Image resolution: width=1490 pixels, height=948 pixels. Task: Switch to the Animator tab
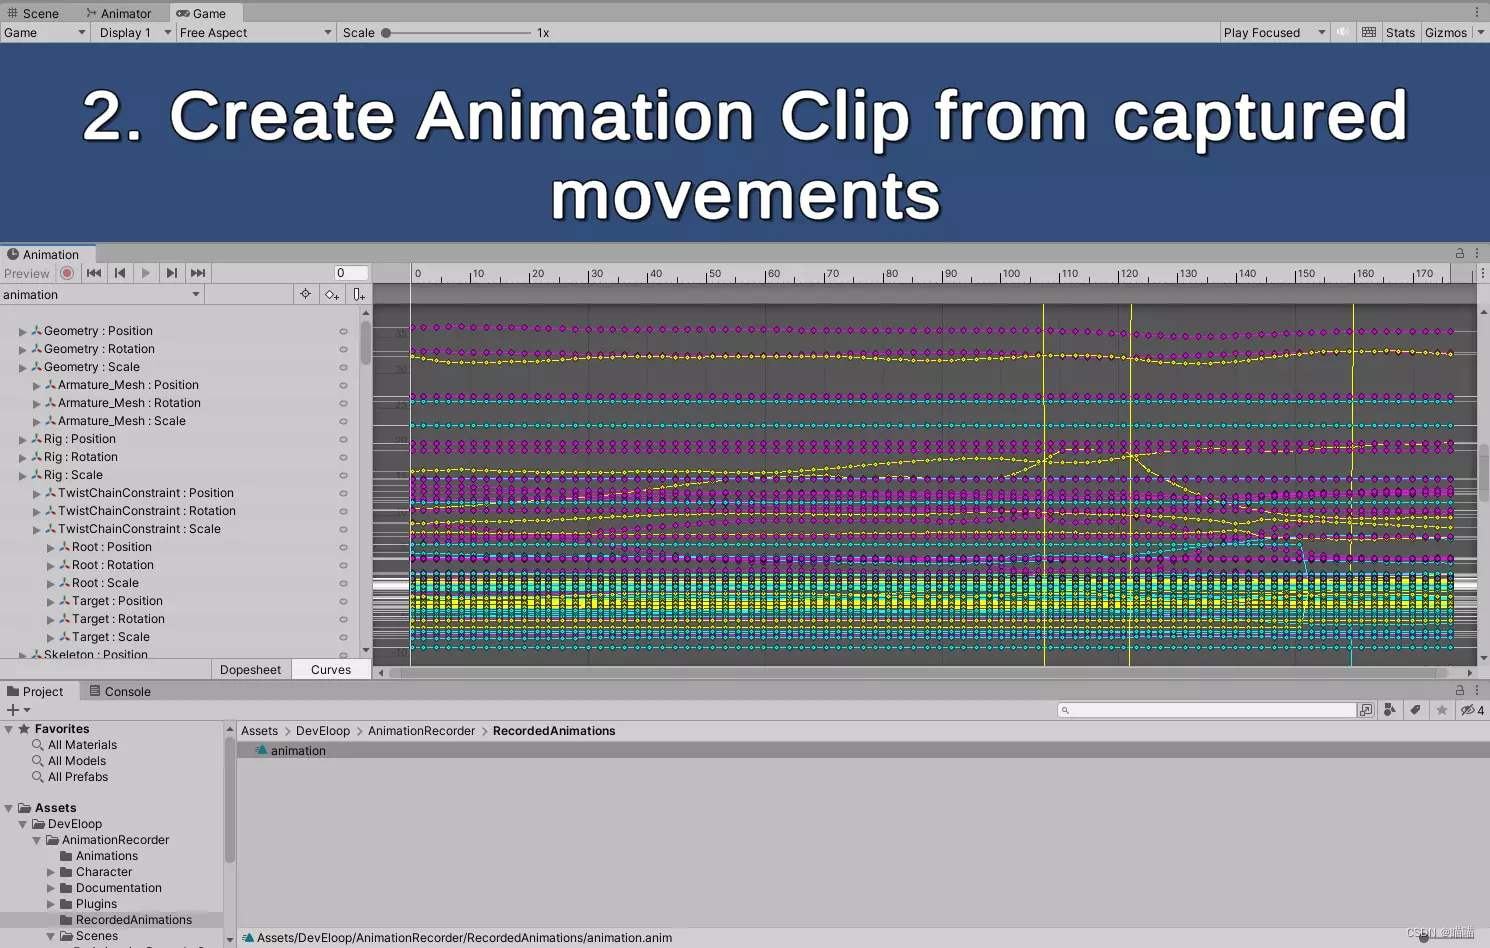pyautogui.click(x=119, y=13)
